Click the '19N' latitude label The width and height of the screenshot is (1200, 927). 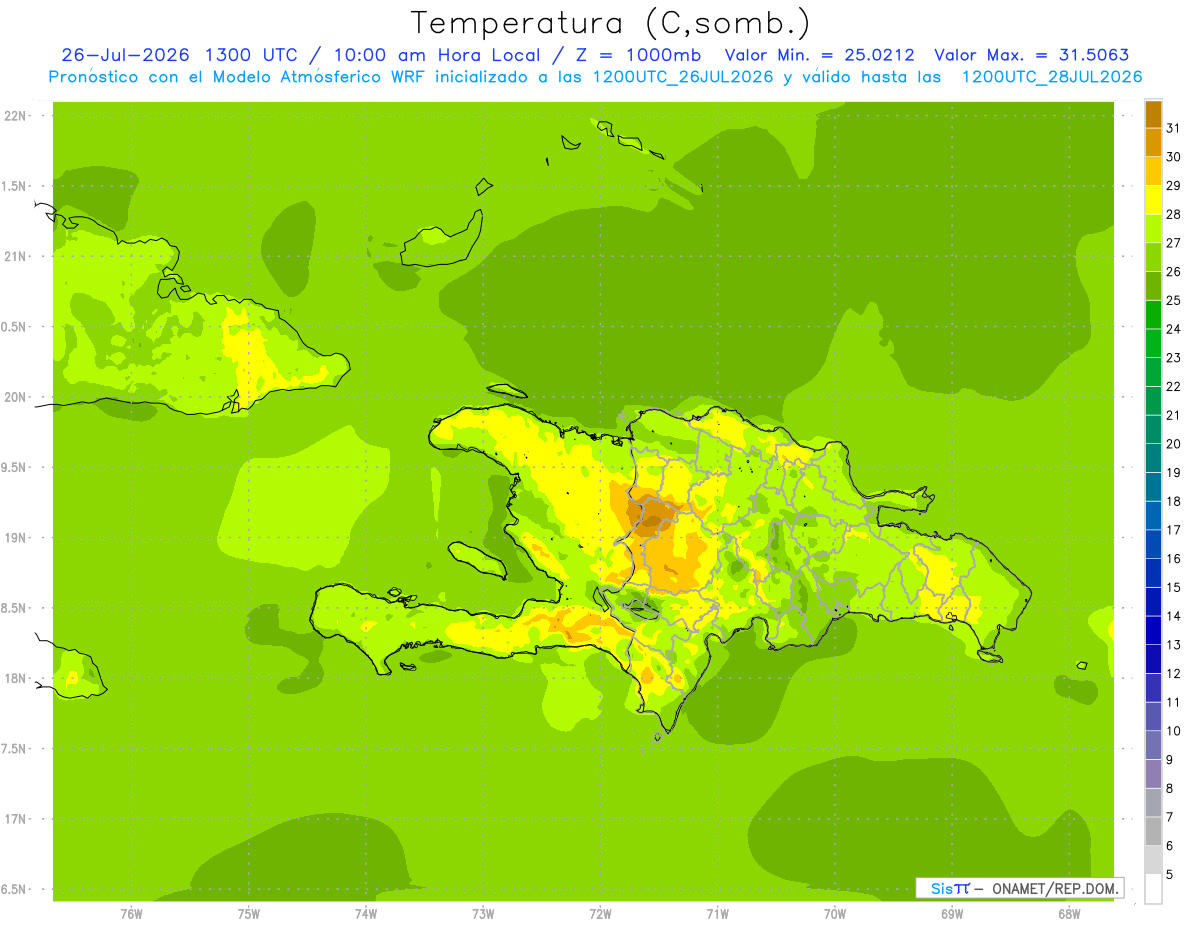[x=16, y=537]
